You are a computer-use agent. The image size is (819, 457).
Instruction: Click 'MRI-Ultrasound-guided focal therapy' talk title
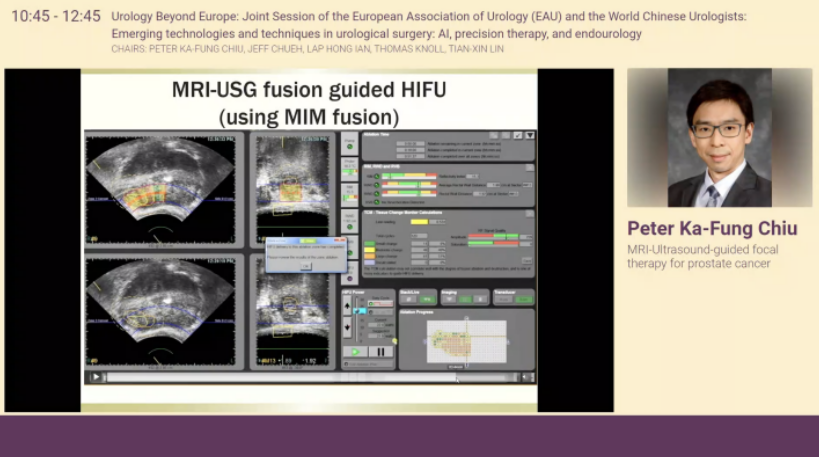(703, 256)
